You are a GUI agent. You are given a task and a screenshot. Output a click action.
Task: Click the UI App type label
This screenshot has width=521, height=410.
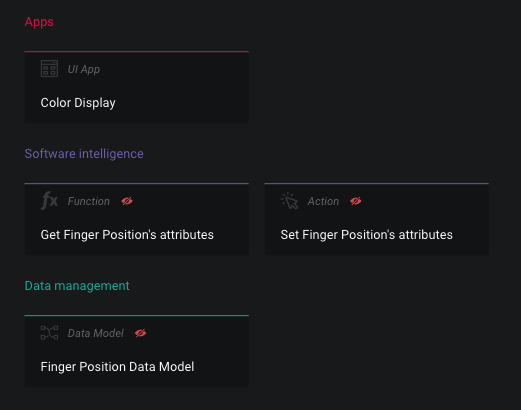(84, 69)
